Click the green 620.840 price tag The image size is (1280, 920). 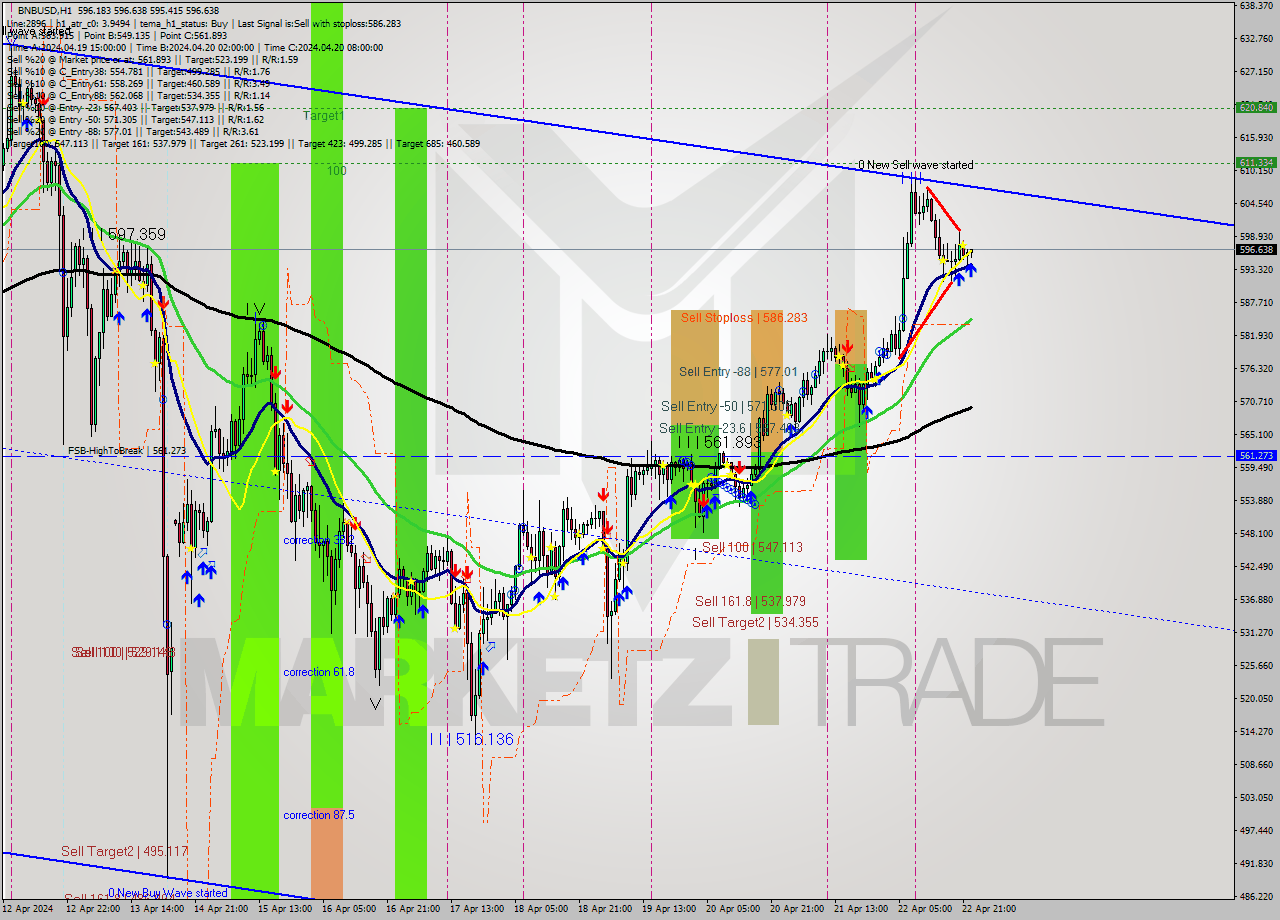[1256, 107]
